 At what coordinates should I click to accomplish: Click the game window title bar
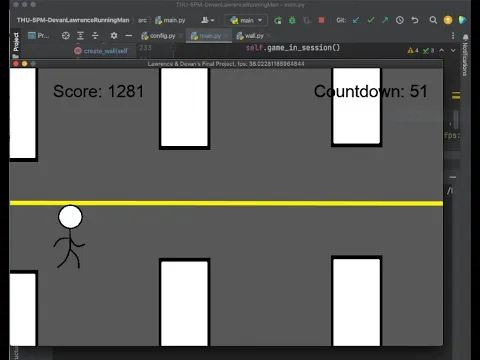click(226, 64)
